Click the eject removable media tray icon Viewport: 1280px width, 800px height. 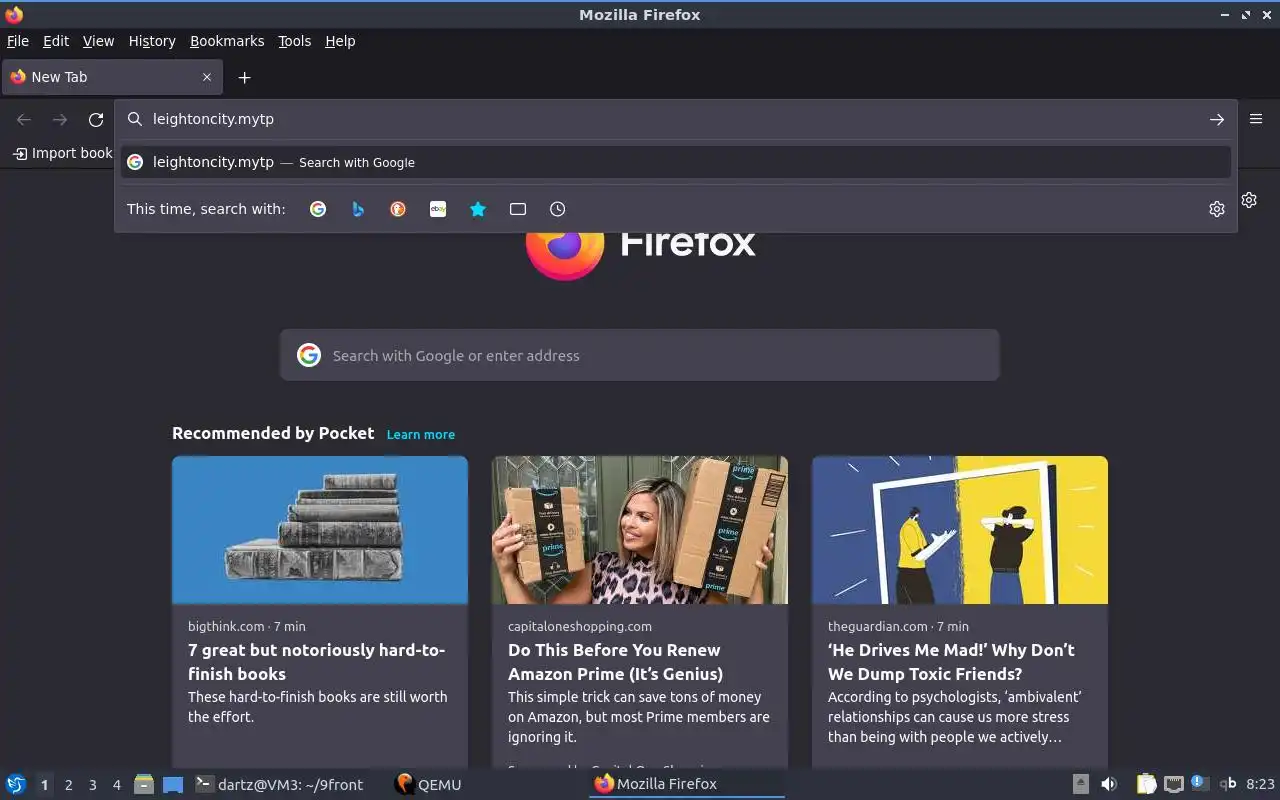[1081, 784]
